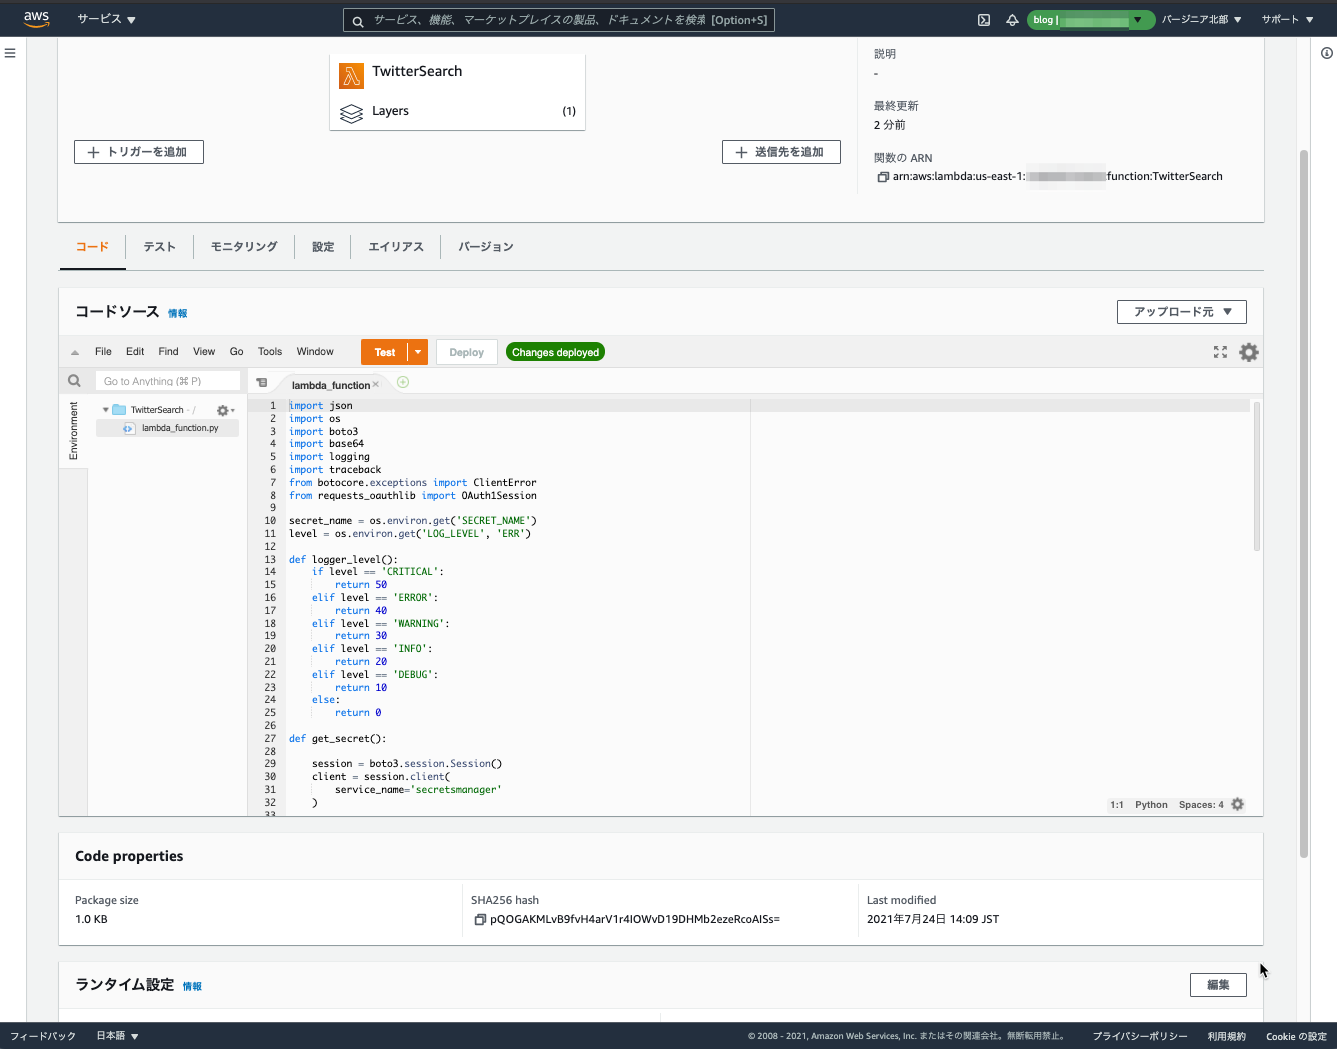The image size is (1337, 1049).
Task: Open the File menu in editor
Action: click(x=103, y=352)
